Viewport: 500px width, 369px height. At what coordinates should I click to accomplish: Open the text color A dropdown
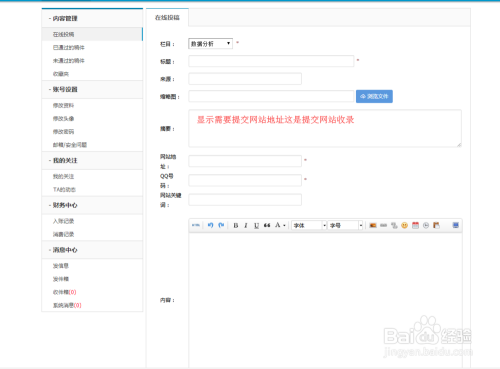click(280, 225)
